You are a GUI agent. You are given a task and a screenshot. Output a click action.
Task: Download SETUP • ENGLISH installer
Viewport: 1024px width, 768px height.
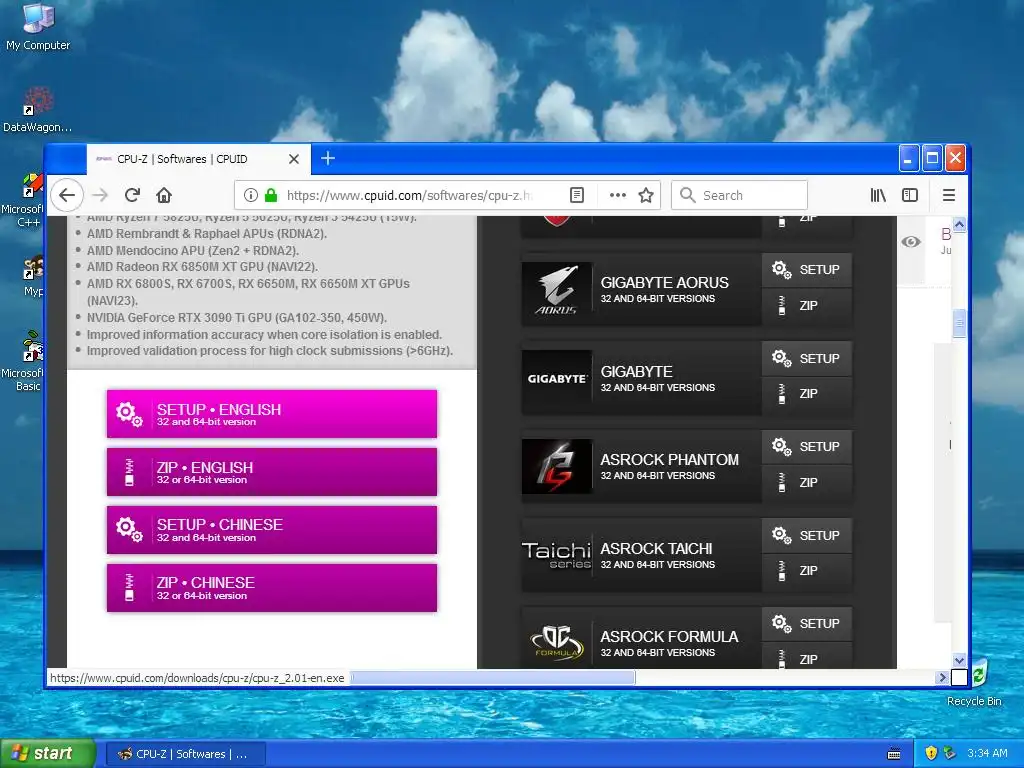pos(272,414)
